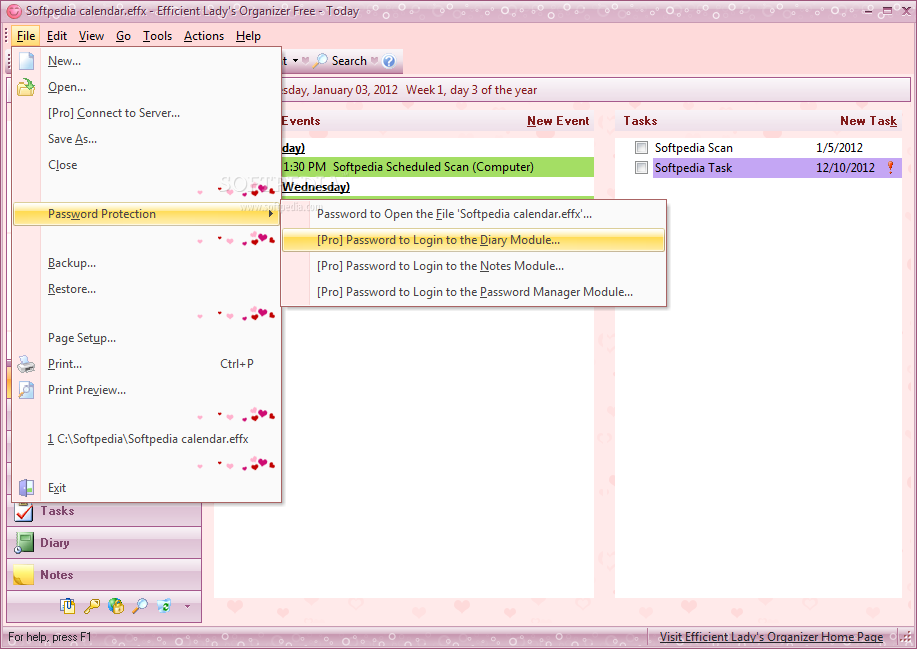This screenshot has width=917, height=649.
Task: Click the golden key password icon in sidebar footer
Action: tap(92, 606)
